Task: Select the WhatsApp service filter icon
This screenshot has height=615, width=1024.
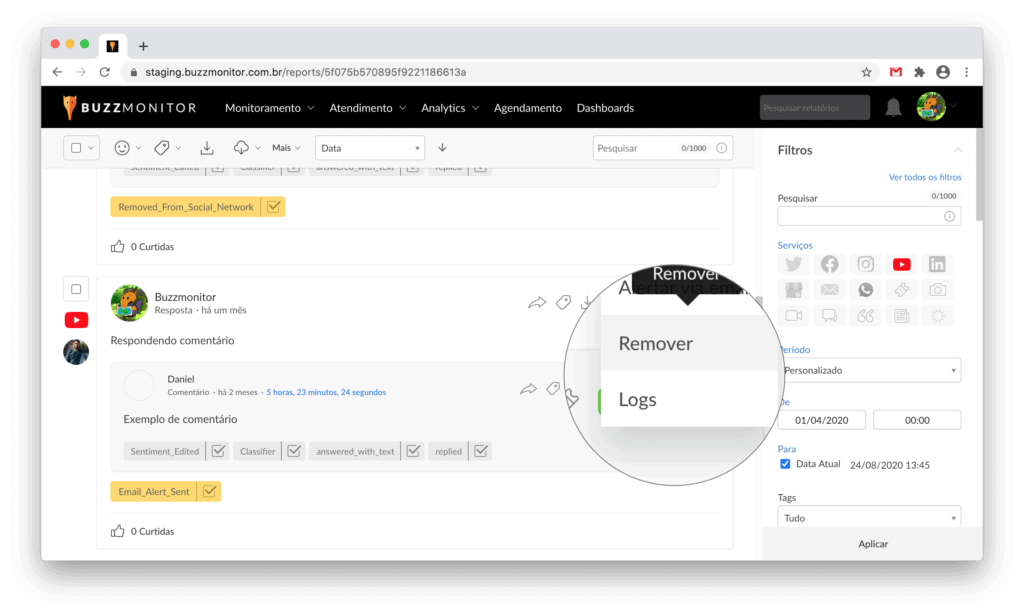Action: pos(865,290)
